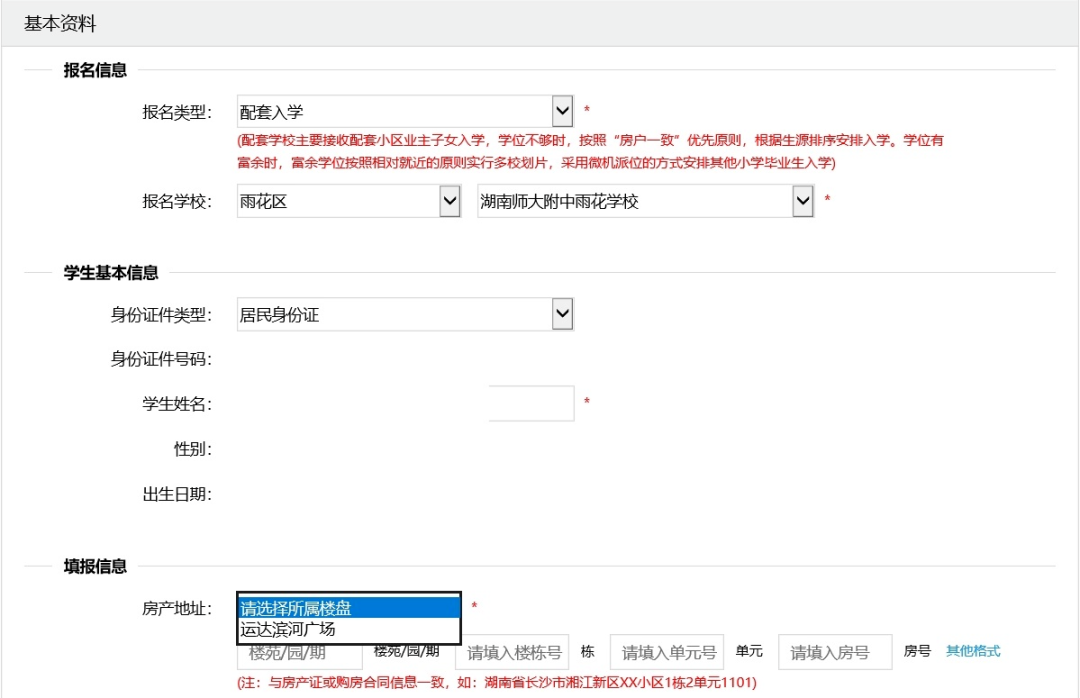
Task: Click the 房产地址 label
Action: tap(177, 608)
